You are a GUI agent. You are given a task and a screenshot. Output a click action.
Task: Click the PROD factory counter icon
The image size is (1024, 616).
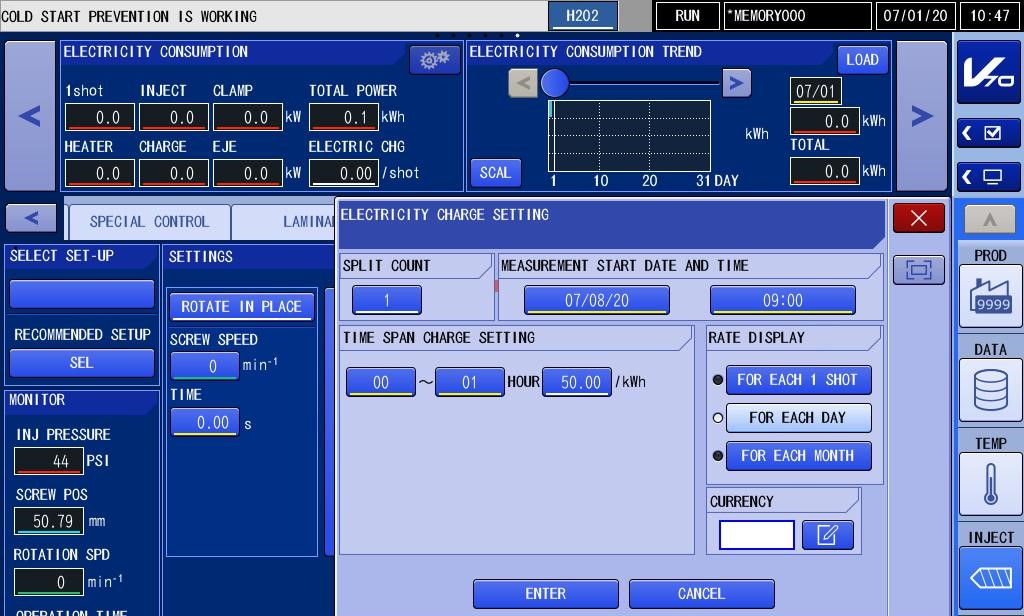click(990, 296)
